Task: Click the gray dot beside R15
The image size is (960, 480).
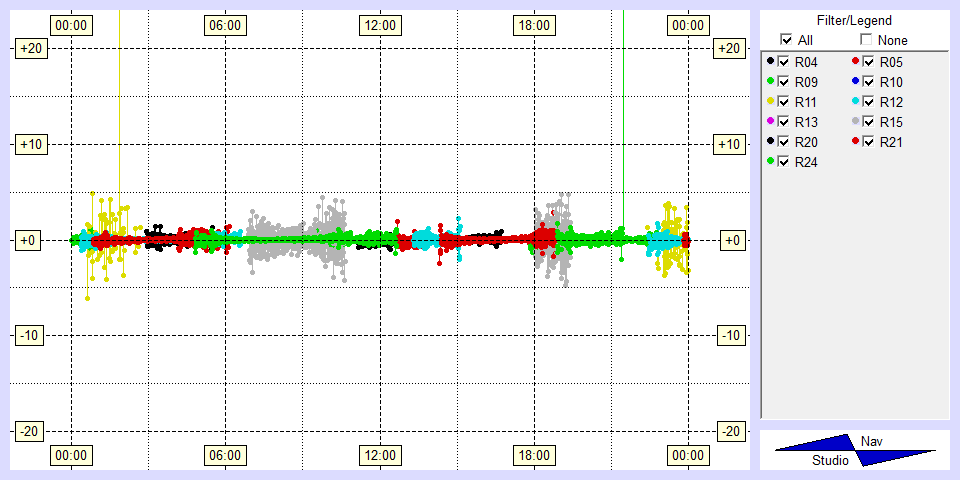Action: coord(855,121)
